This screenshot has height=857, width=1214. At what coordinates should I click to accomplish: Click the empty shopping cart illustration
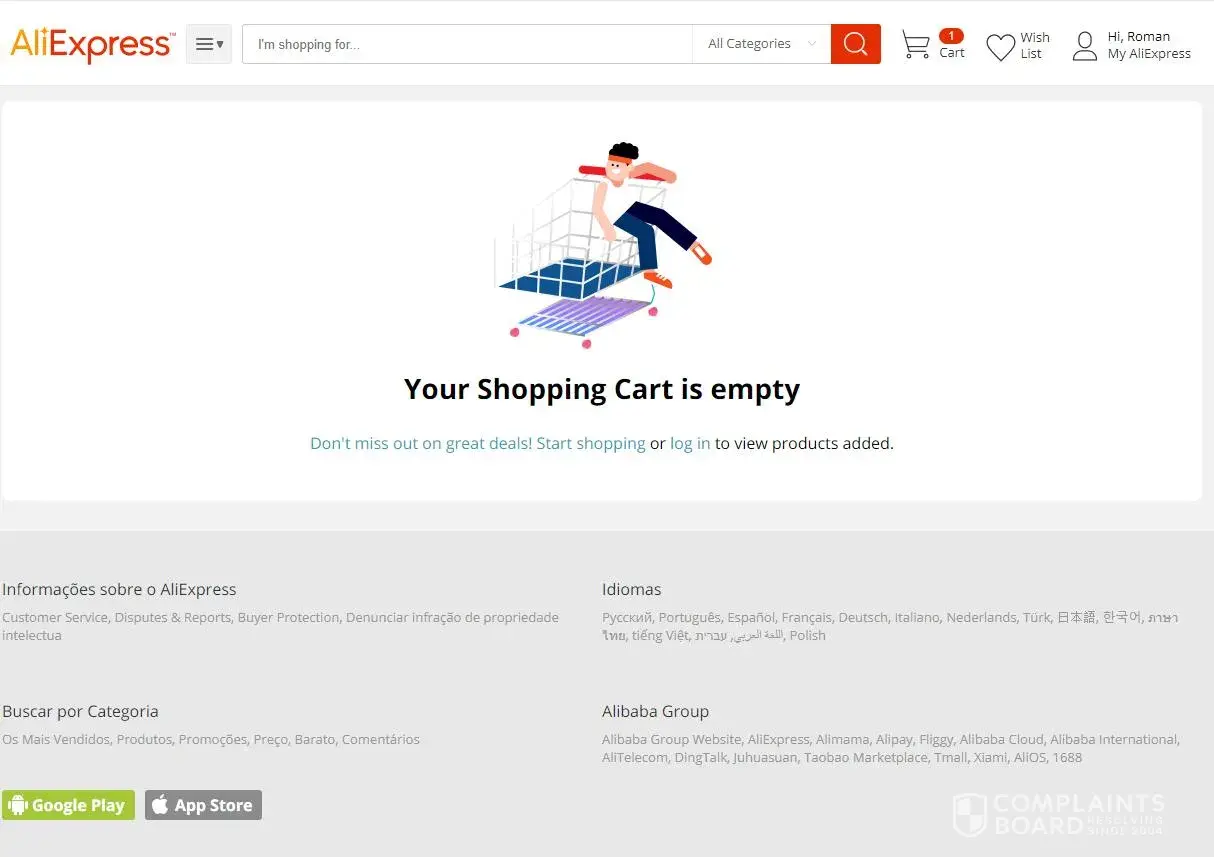(601, 245)
